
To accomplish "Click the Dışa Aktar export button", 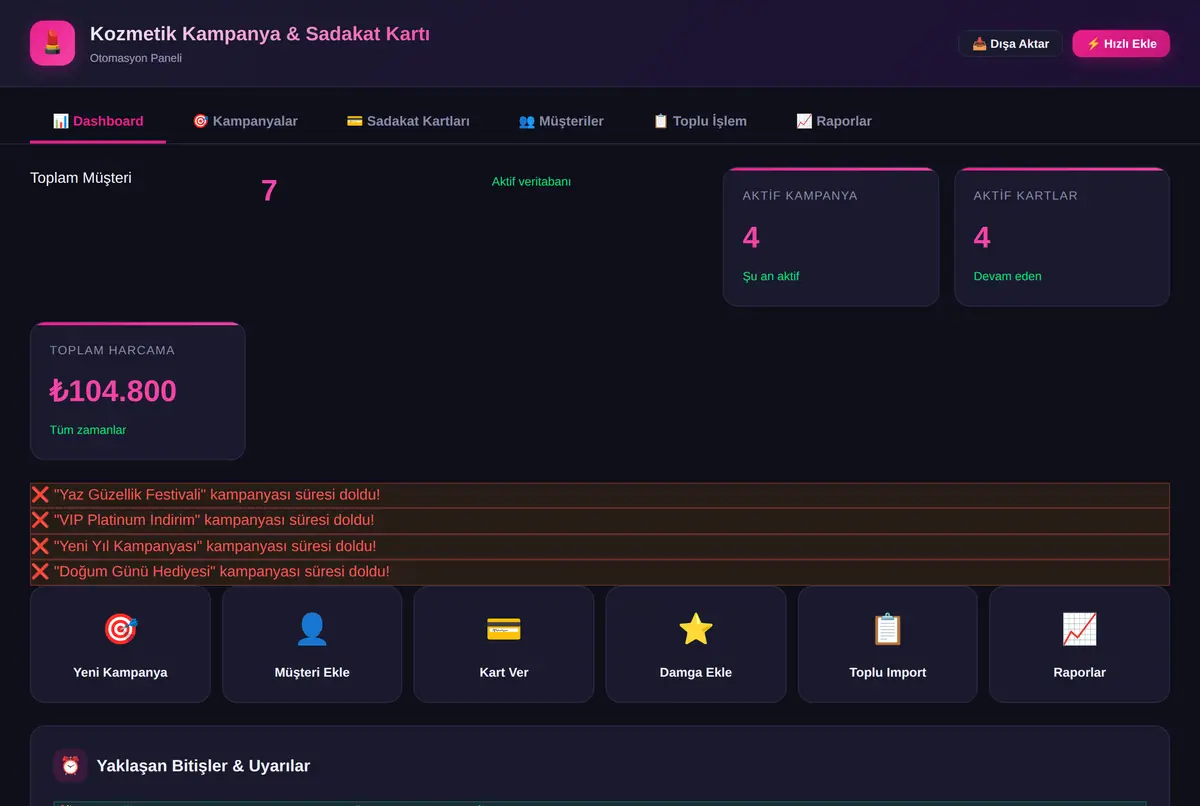I will click(1010, 44).
